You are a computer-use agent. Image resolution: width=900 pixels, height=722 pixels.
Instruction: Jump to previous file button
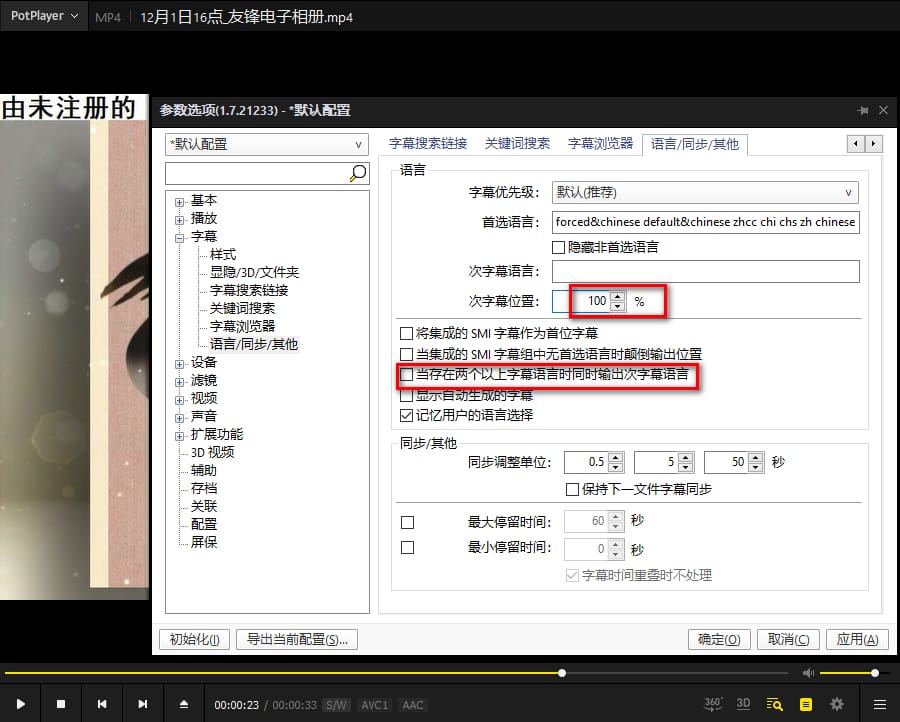point(102,704)
